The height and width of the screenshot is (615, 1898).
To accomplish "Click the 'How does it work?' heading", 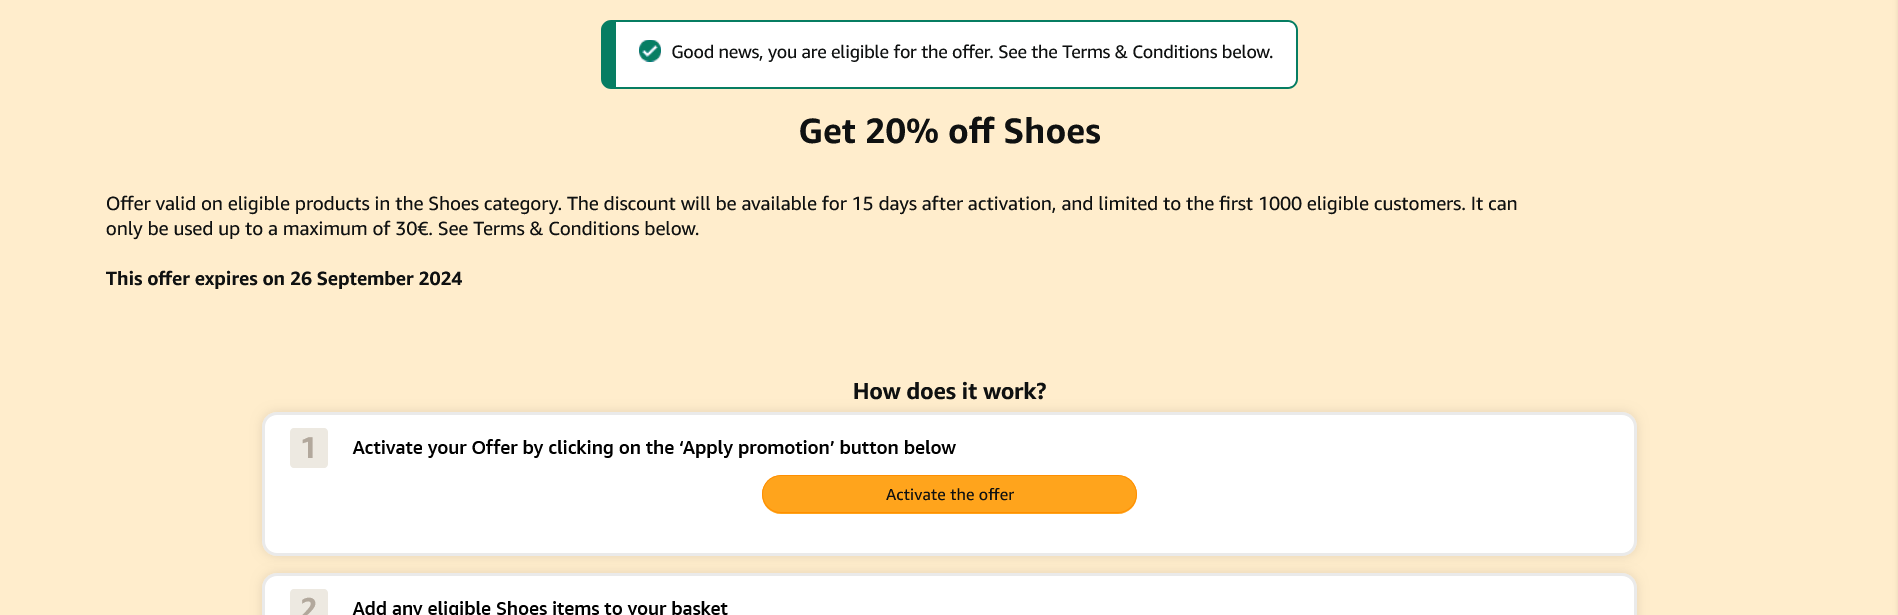I will coord(949,391).
